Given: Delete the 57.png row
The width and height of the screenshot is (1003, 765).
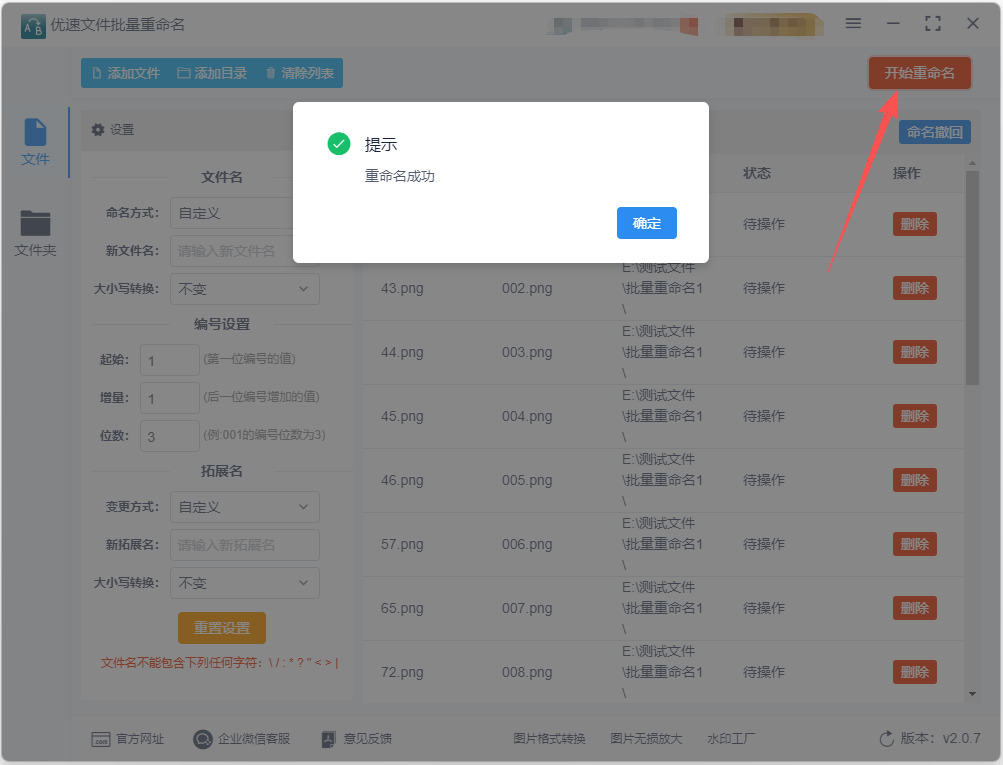Looking at the screenshot, I should click(915, 544).
